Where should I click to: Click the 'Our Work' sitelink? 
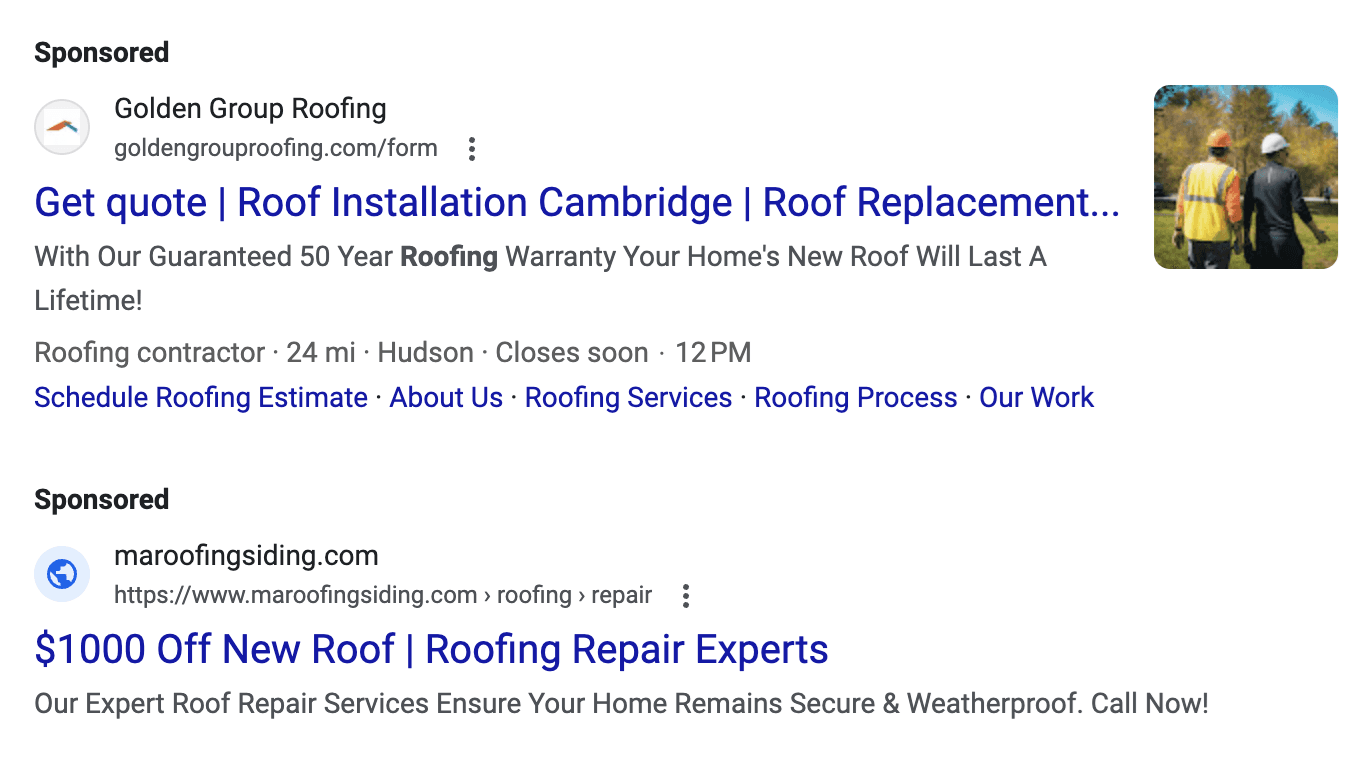pos(1036,397)
